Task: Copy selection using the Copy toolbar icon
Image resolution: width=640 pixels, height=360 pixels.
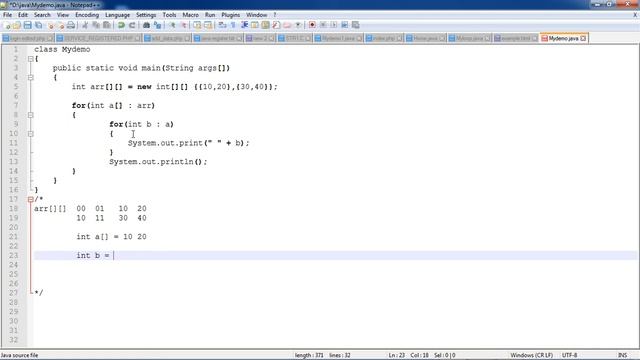Action: click(96, 25)
